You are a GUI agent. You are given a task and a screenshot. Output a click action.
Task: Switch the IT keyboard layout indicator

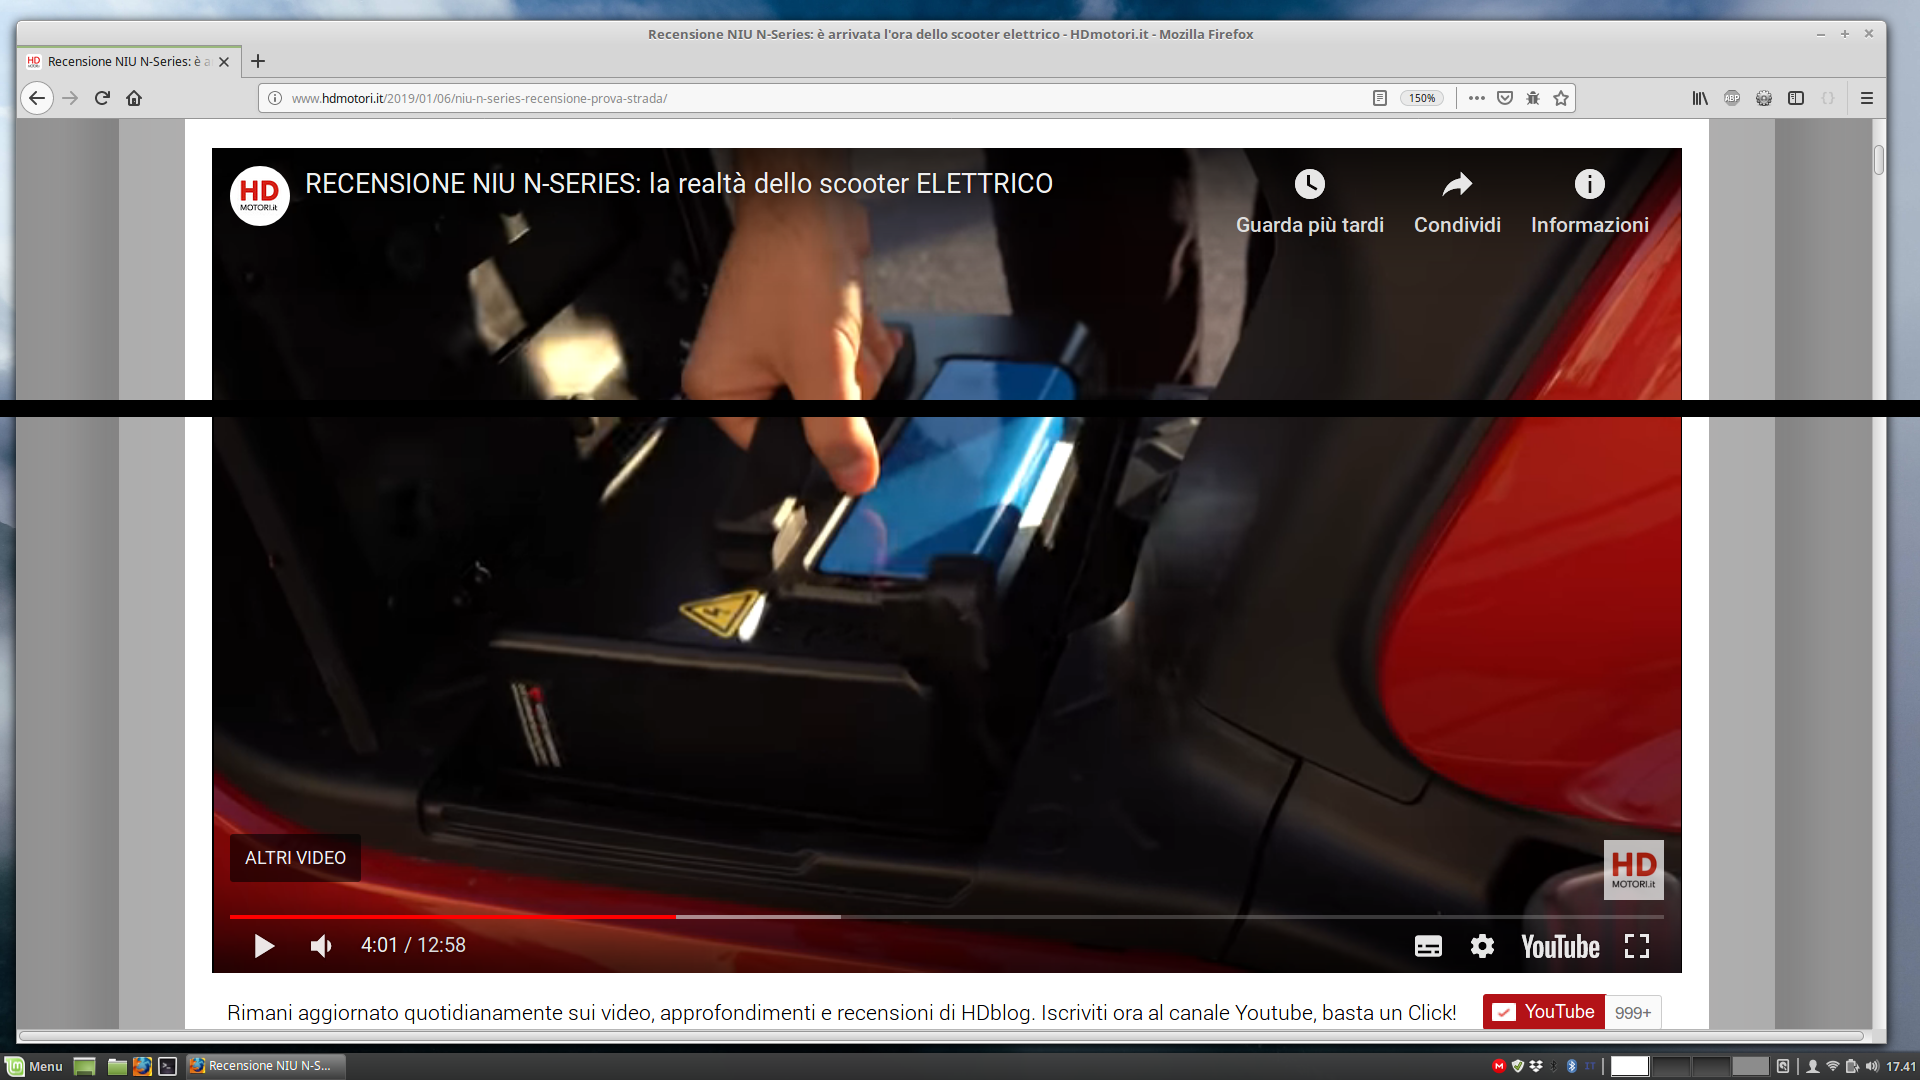1590,1066
